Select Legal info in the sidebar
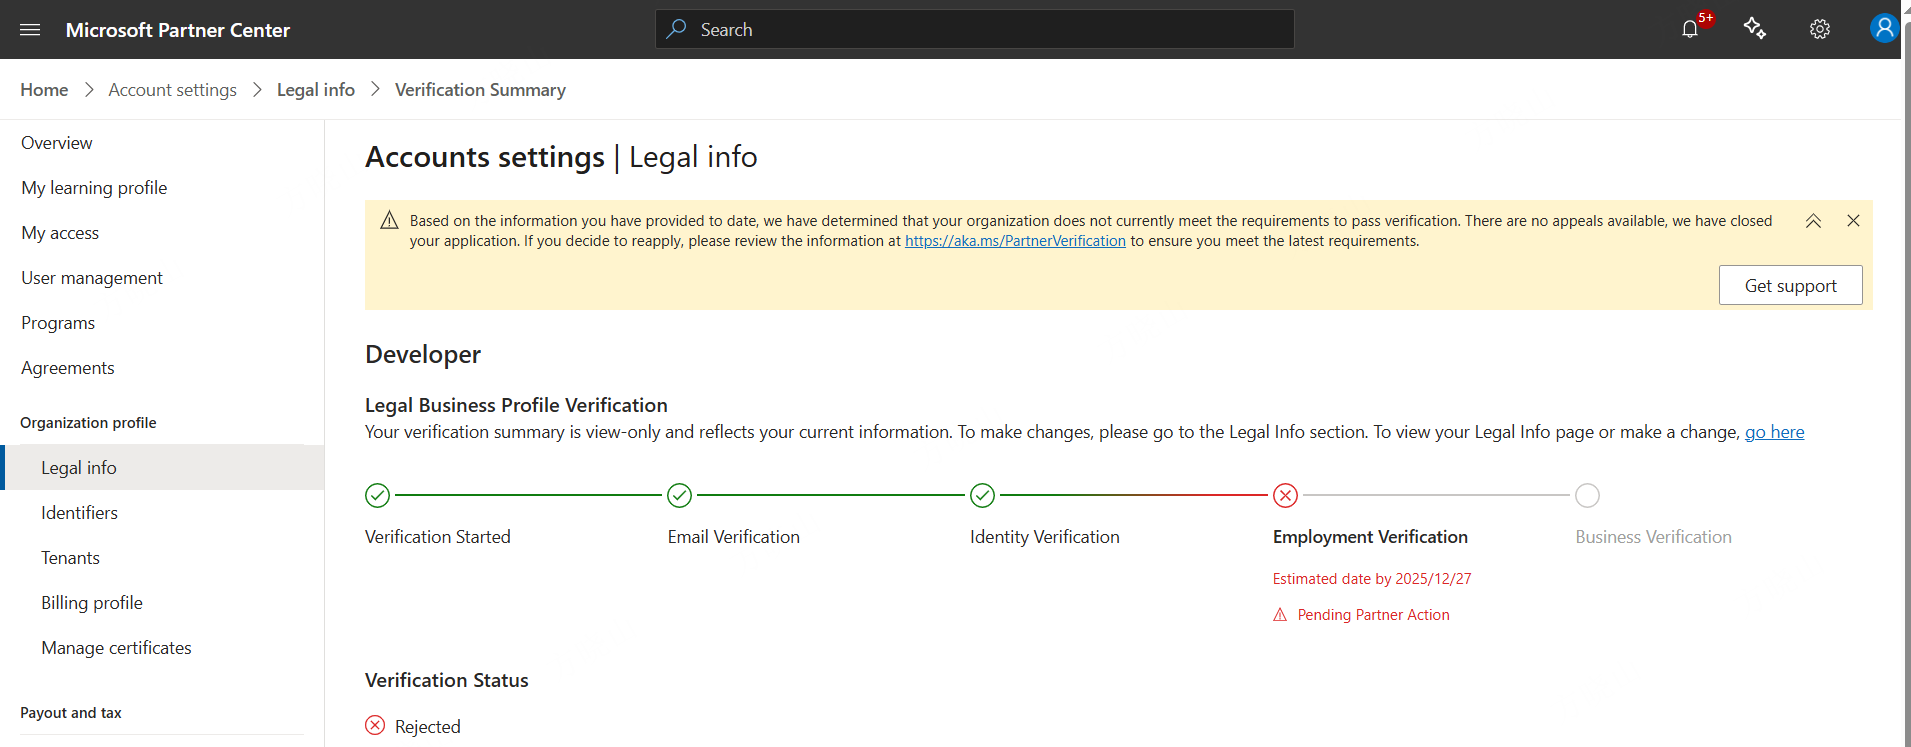The height and width of the screenshot is (747, 1911). (x=164, y=467)
